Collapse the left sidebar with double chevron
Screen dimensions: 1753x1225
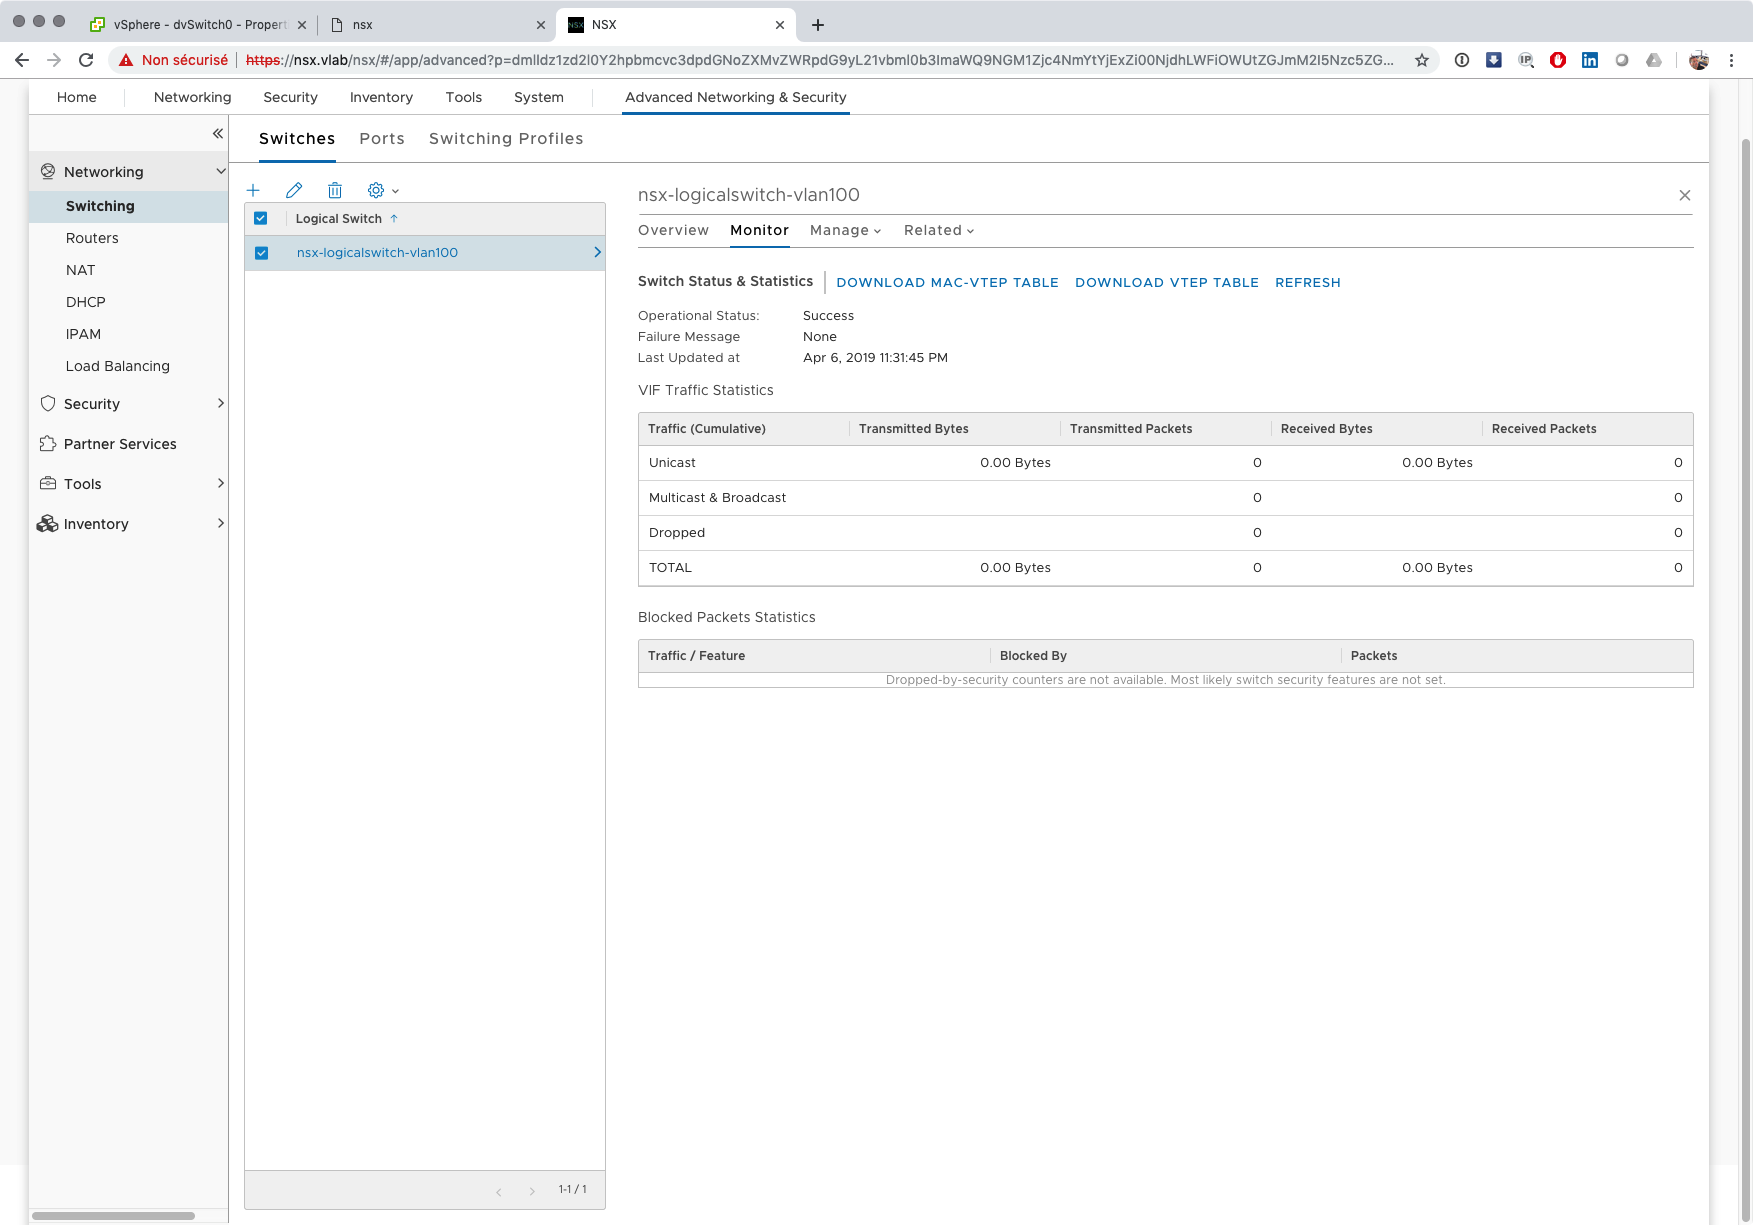pyautogui.click(x=217, y=133)
